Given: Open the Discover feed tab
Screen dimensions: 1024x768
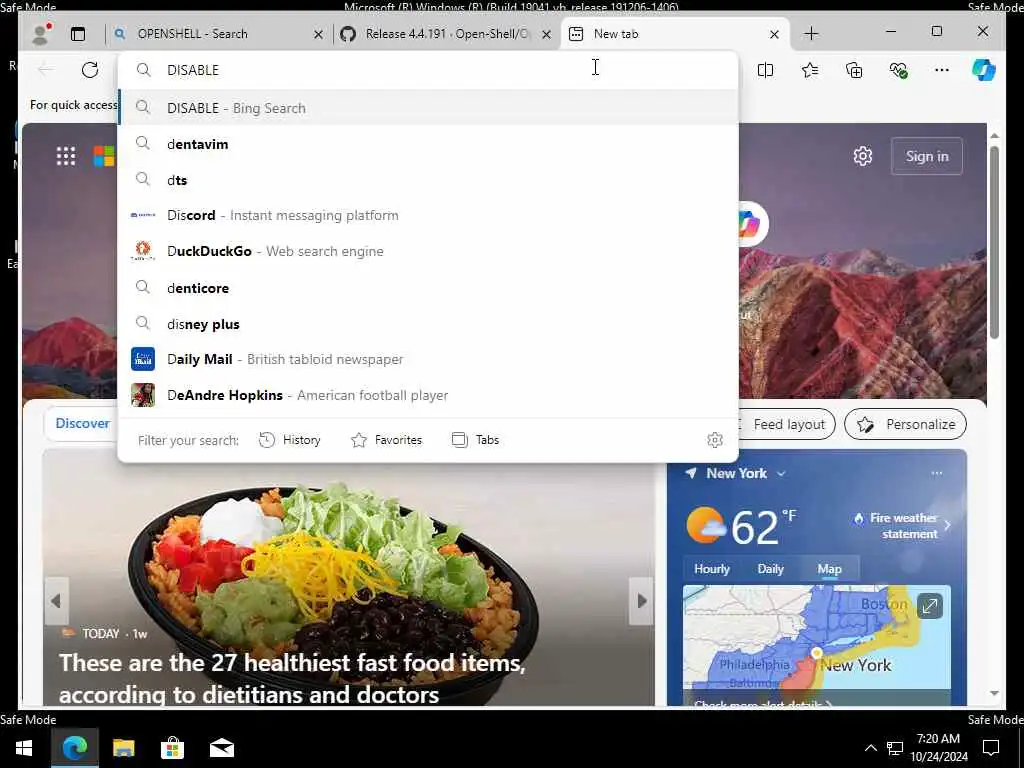Looking at the screenshot, I should [82, 423].
